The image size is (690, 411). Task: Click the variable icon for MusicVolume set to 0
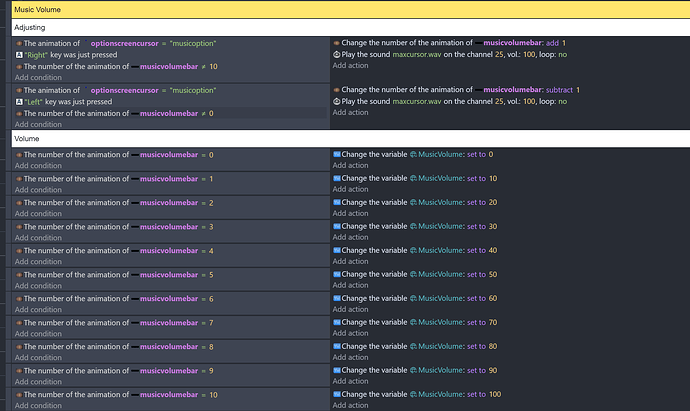point(337,155)
